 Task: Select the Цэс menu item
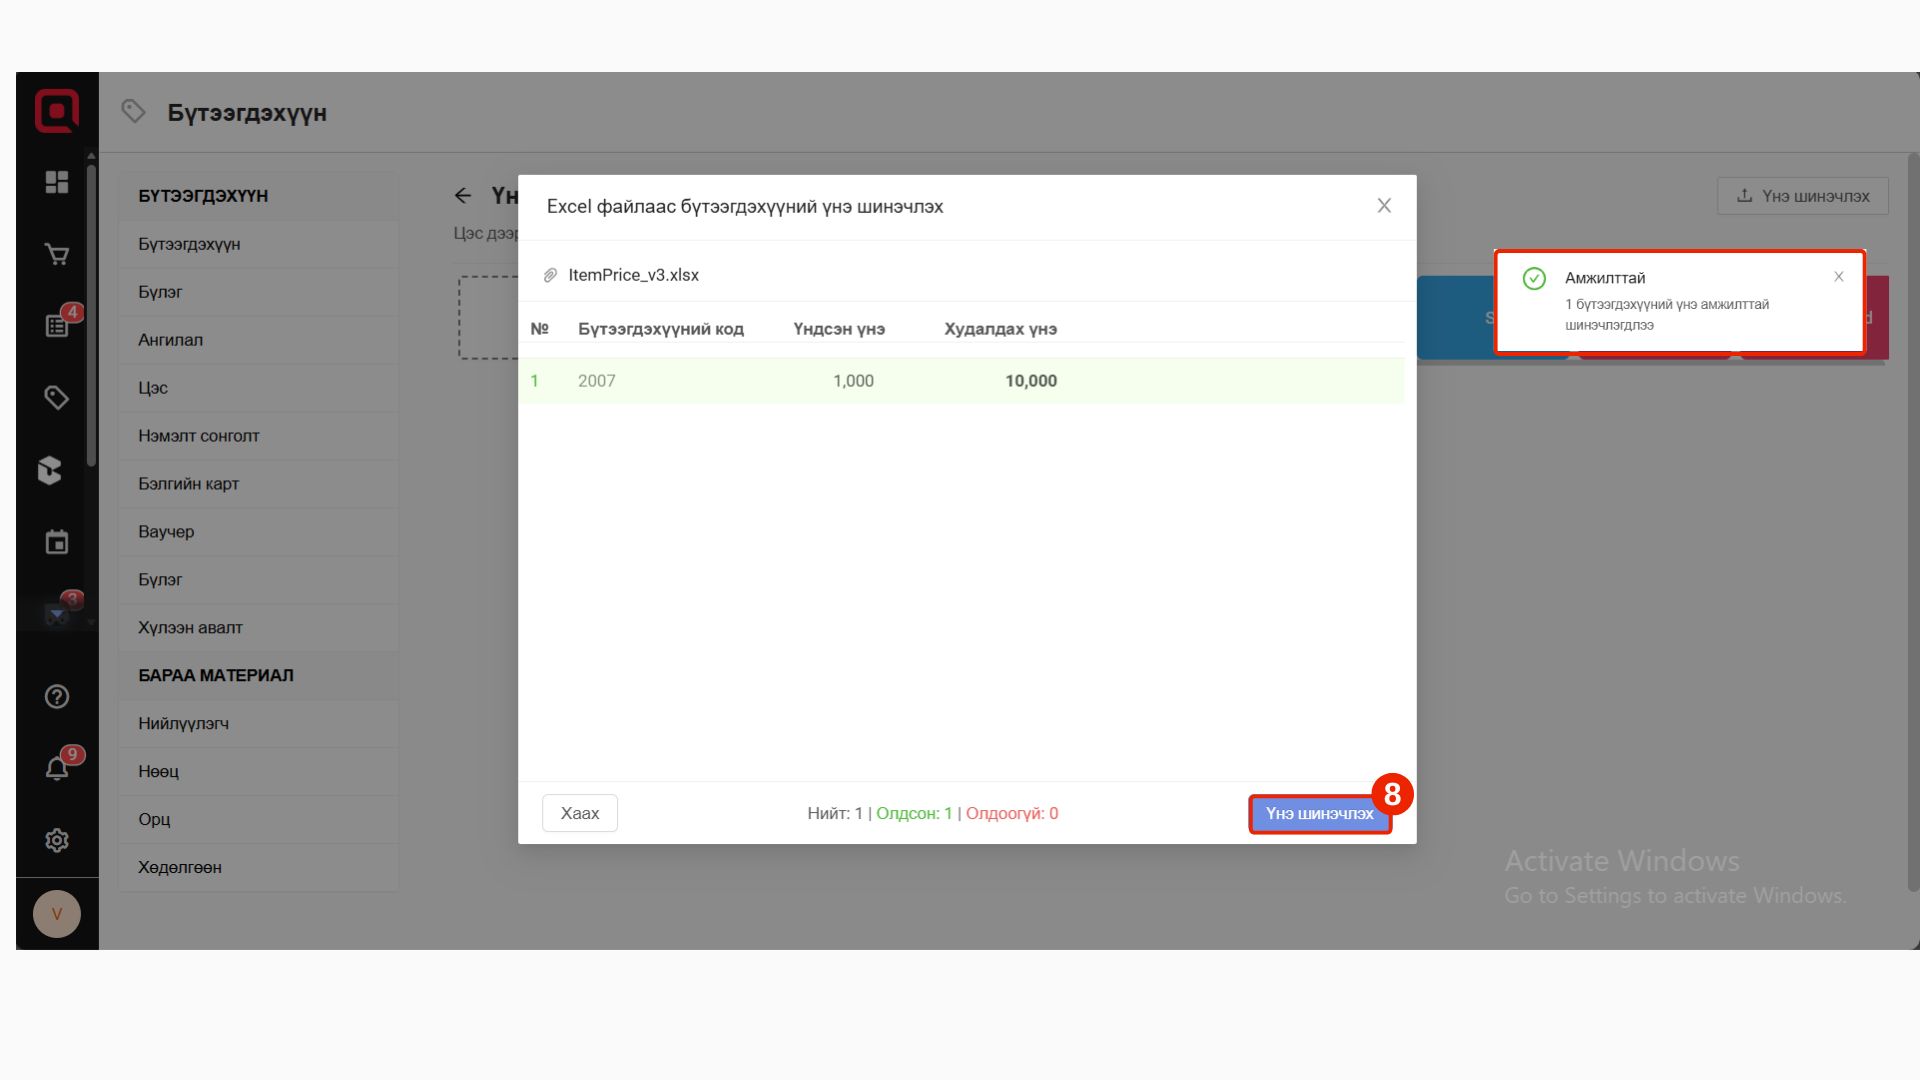click(x=153, y=388)
